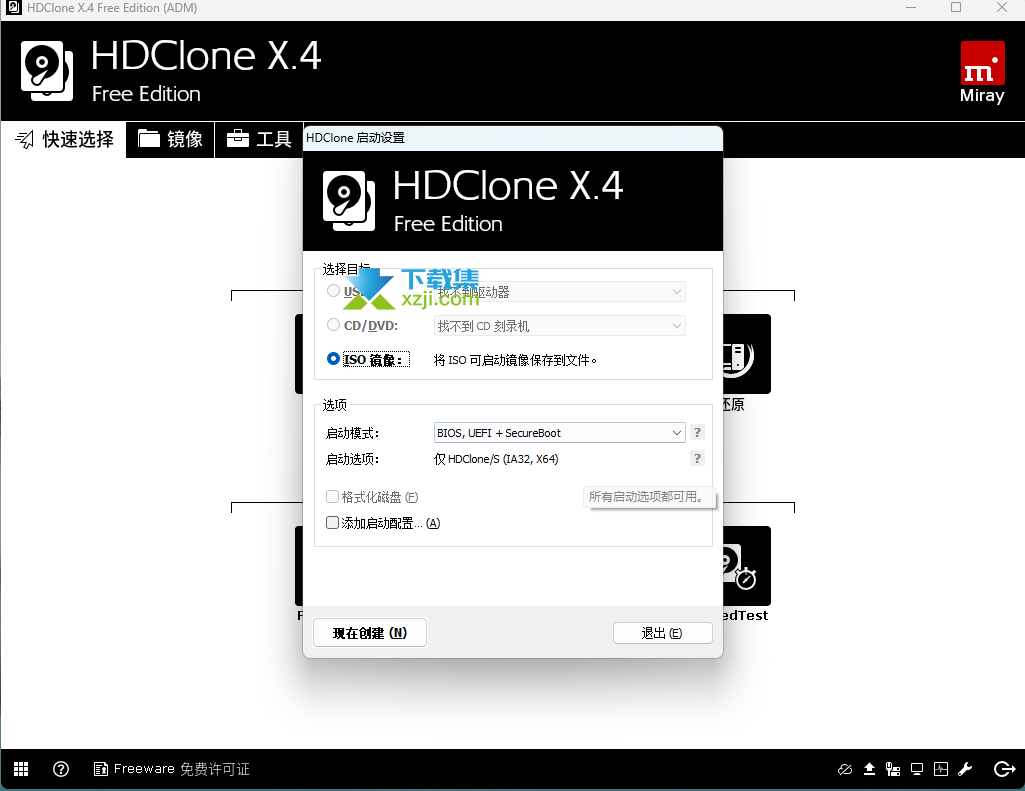Click the 启动选项 label
The image size is (1025, 791).
pyautogui.click(x=352, y=459)
